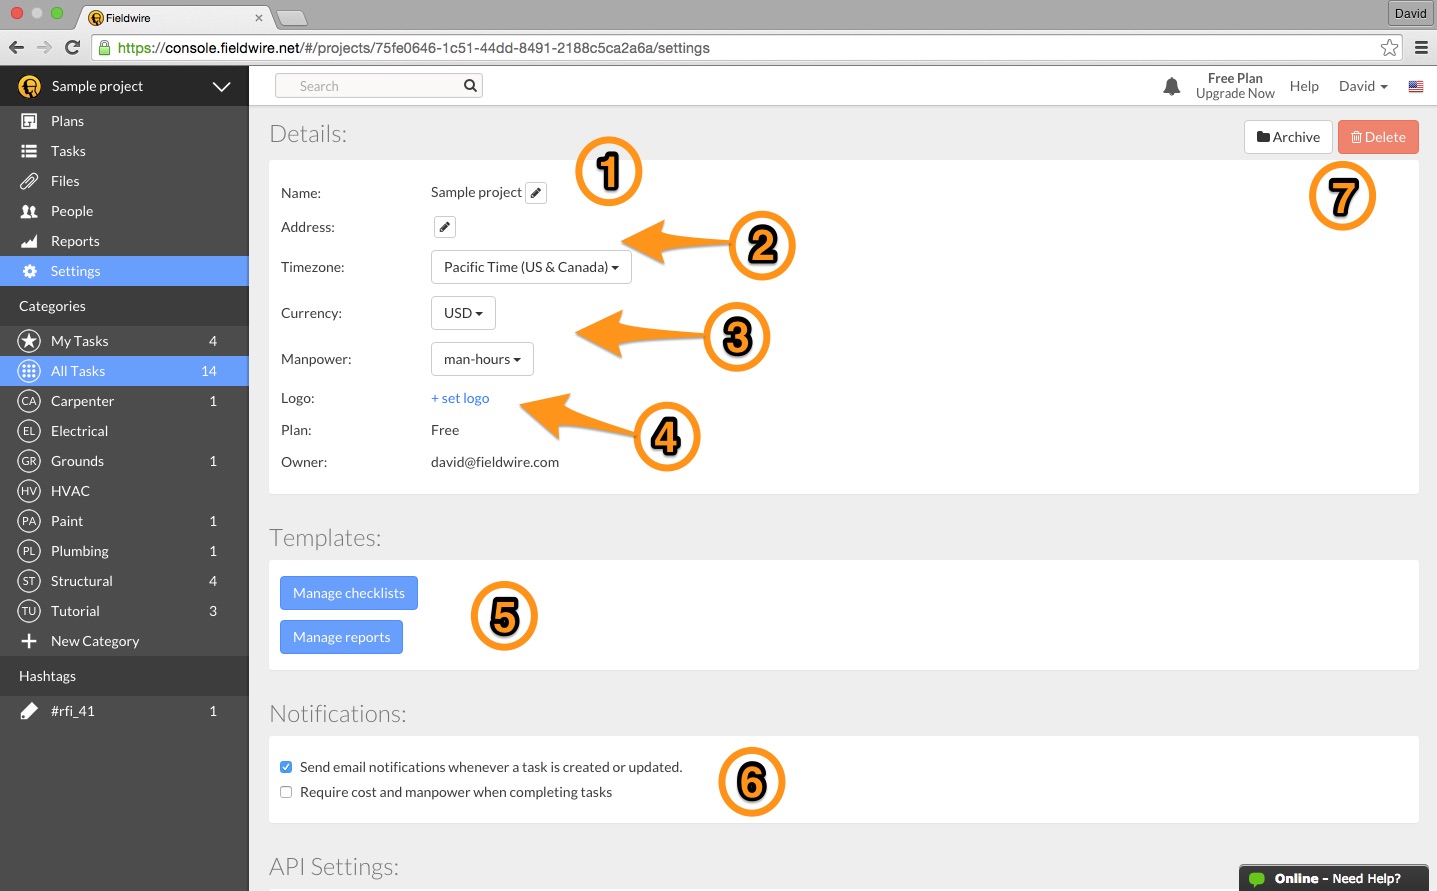Click the search magnifier icon

(x=470, y=86)
